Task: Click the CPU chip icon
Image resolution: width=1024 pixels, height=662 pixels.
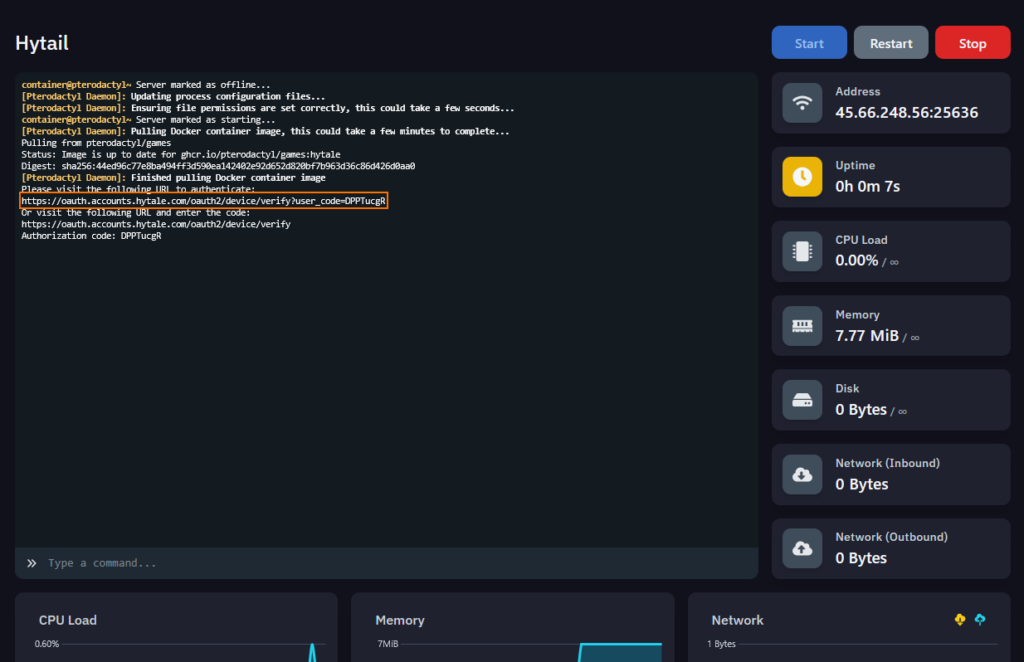Action: tap(802, 251)
